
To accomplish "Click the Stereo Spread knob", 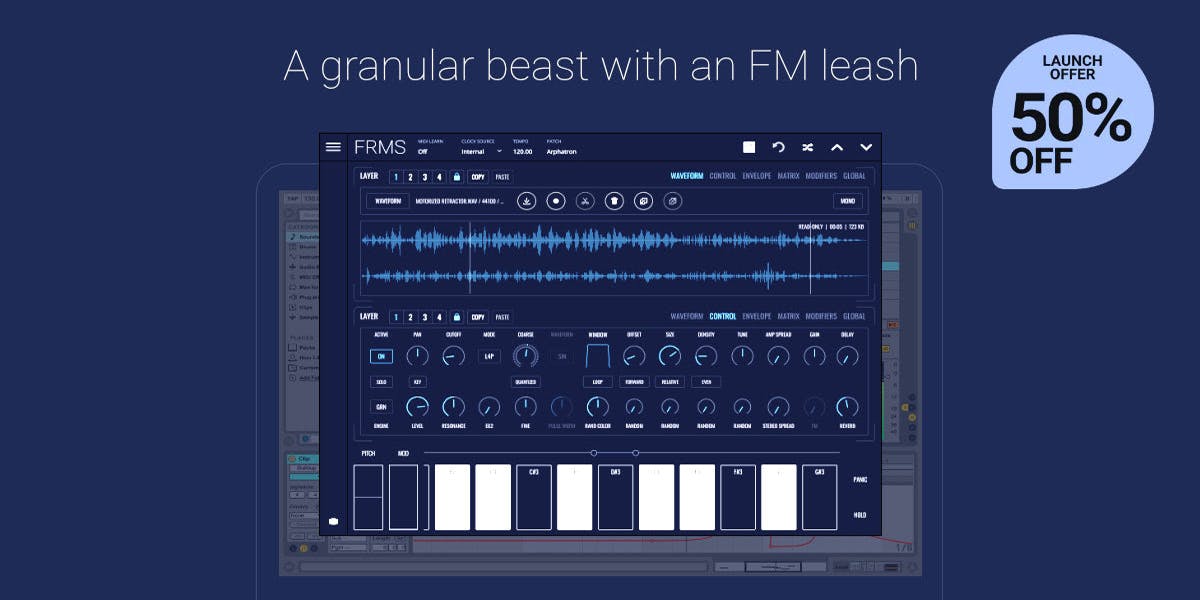I will point(778,407).
